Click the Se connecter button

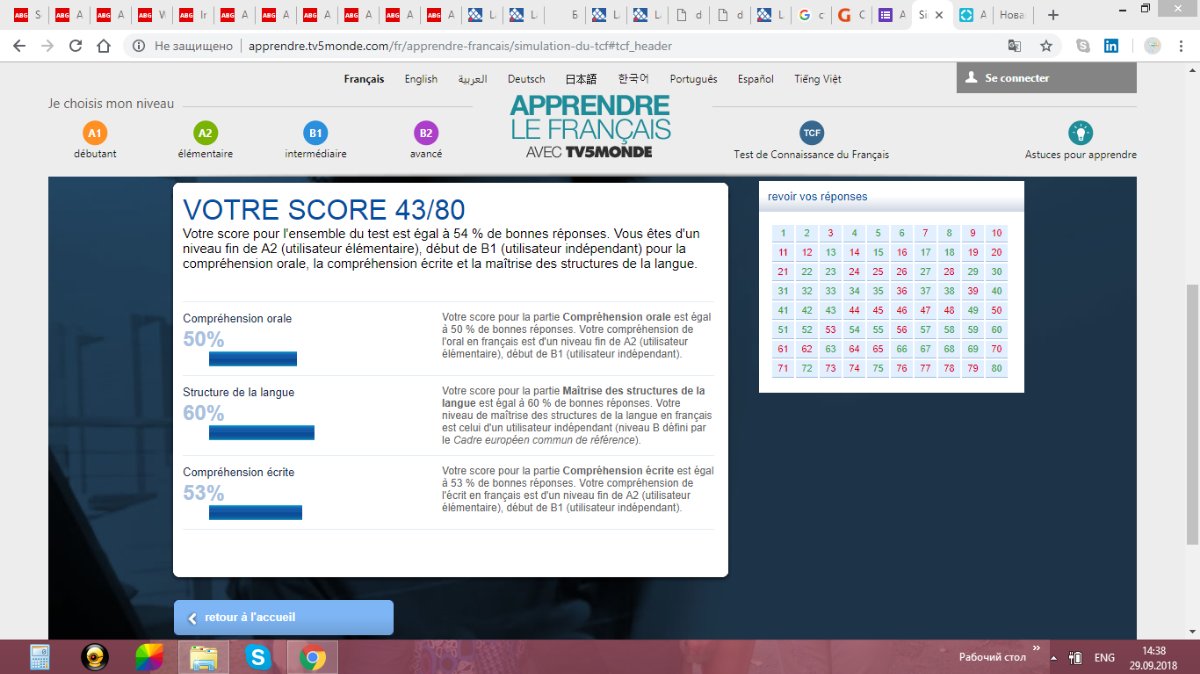coord(1046,78)
